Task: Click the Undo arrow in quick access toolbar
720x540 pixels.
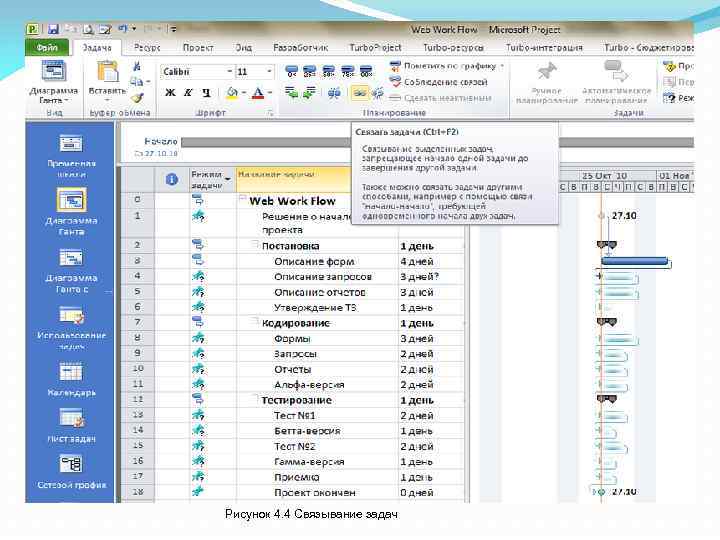Action: click(x=123, y=29)
